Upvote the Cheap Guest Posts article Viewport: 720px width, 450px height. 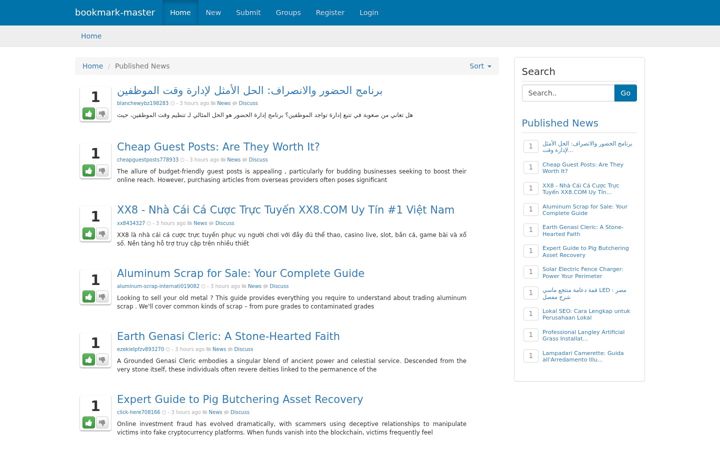[89, 170]
